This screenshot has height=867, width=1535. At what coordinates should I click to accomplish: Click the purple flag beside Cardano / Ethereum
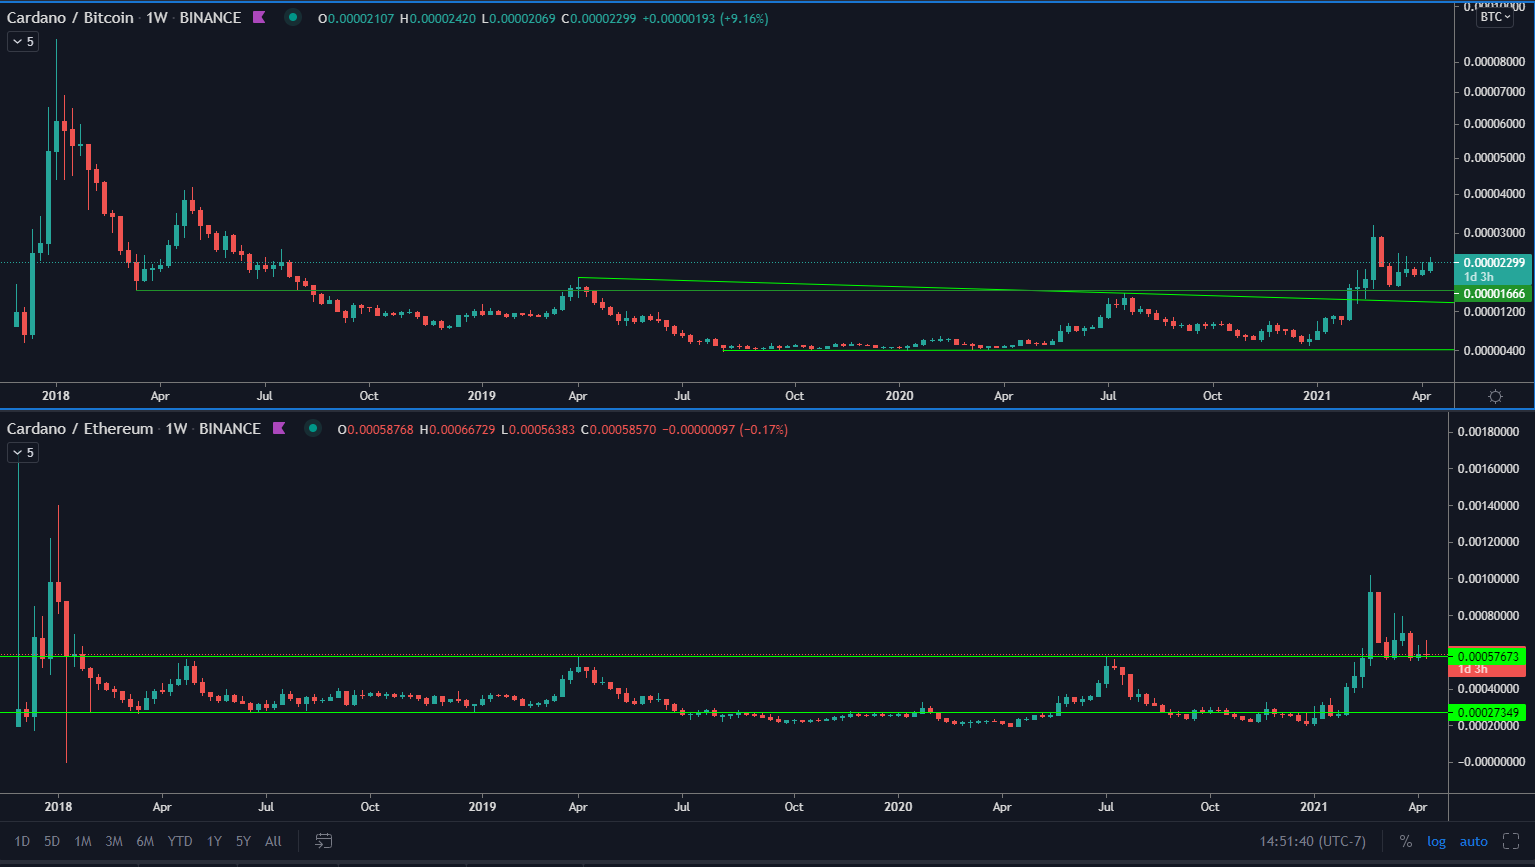click(x=279, y=429)
